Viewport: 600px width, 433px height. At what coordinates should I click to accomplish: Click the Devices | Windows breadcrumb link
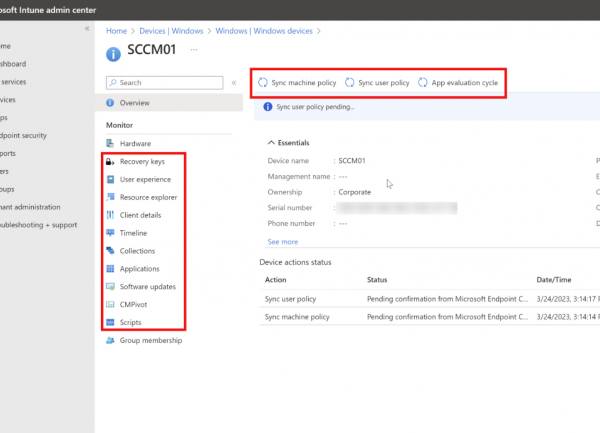coord(171,31)
